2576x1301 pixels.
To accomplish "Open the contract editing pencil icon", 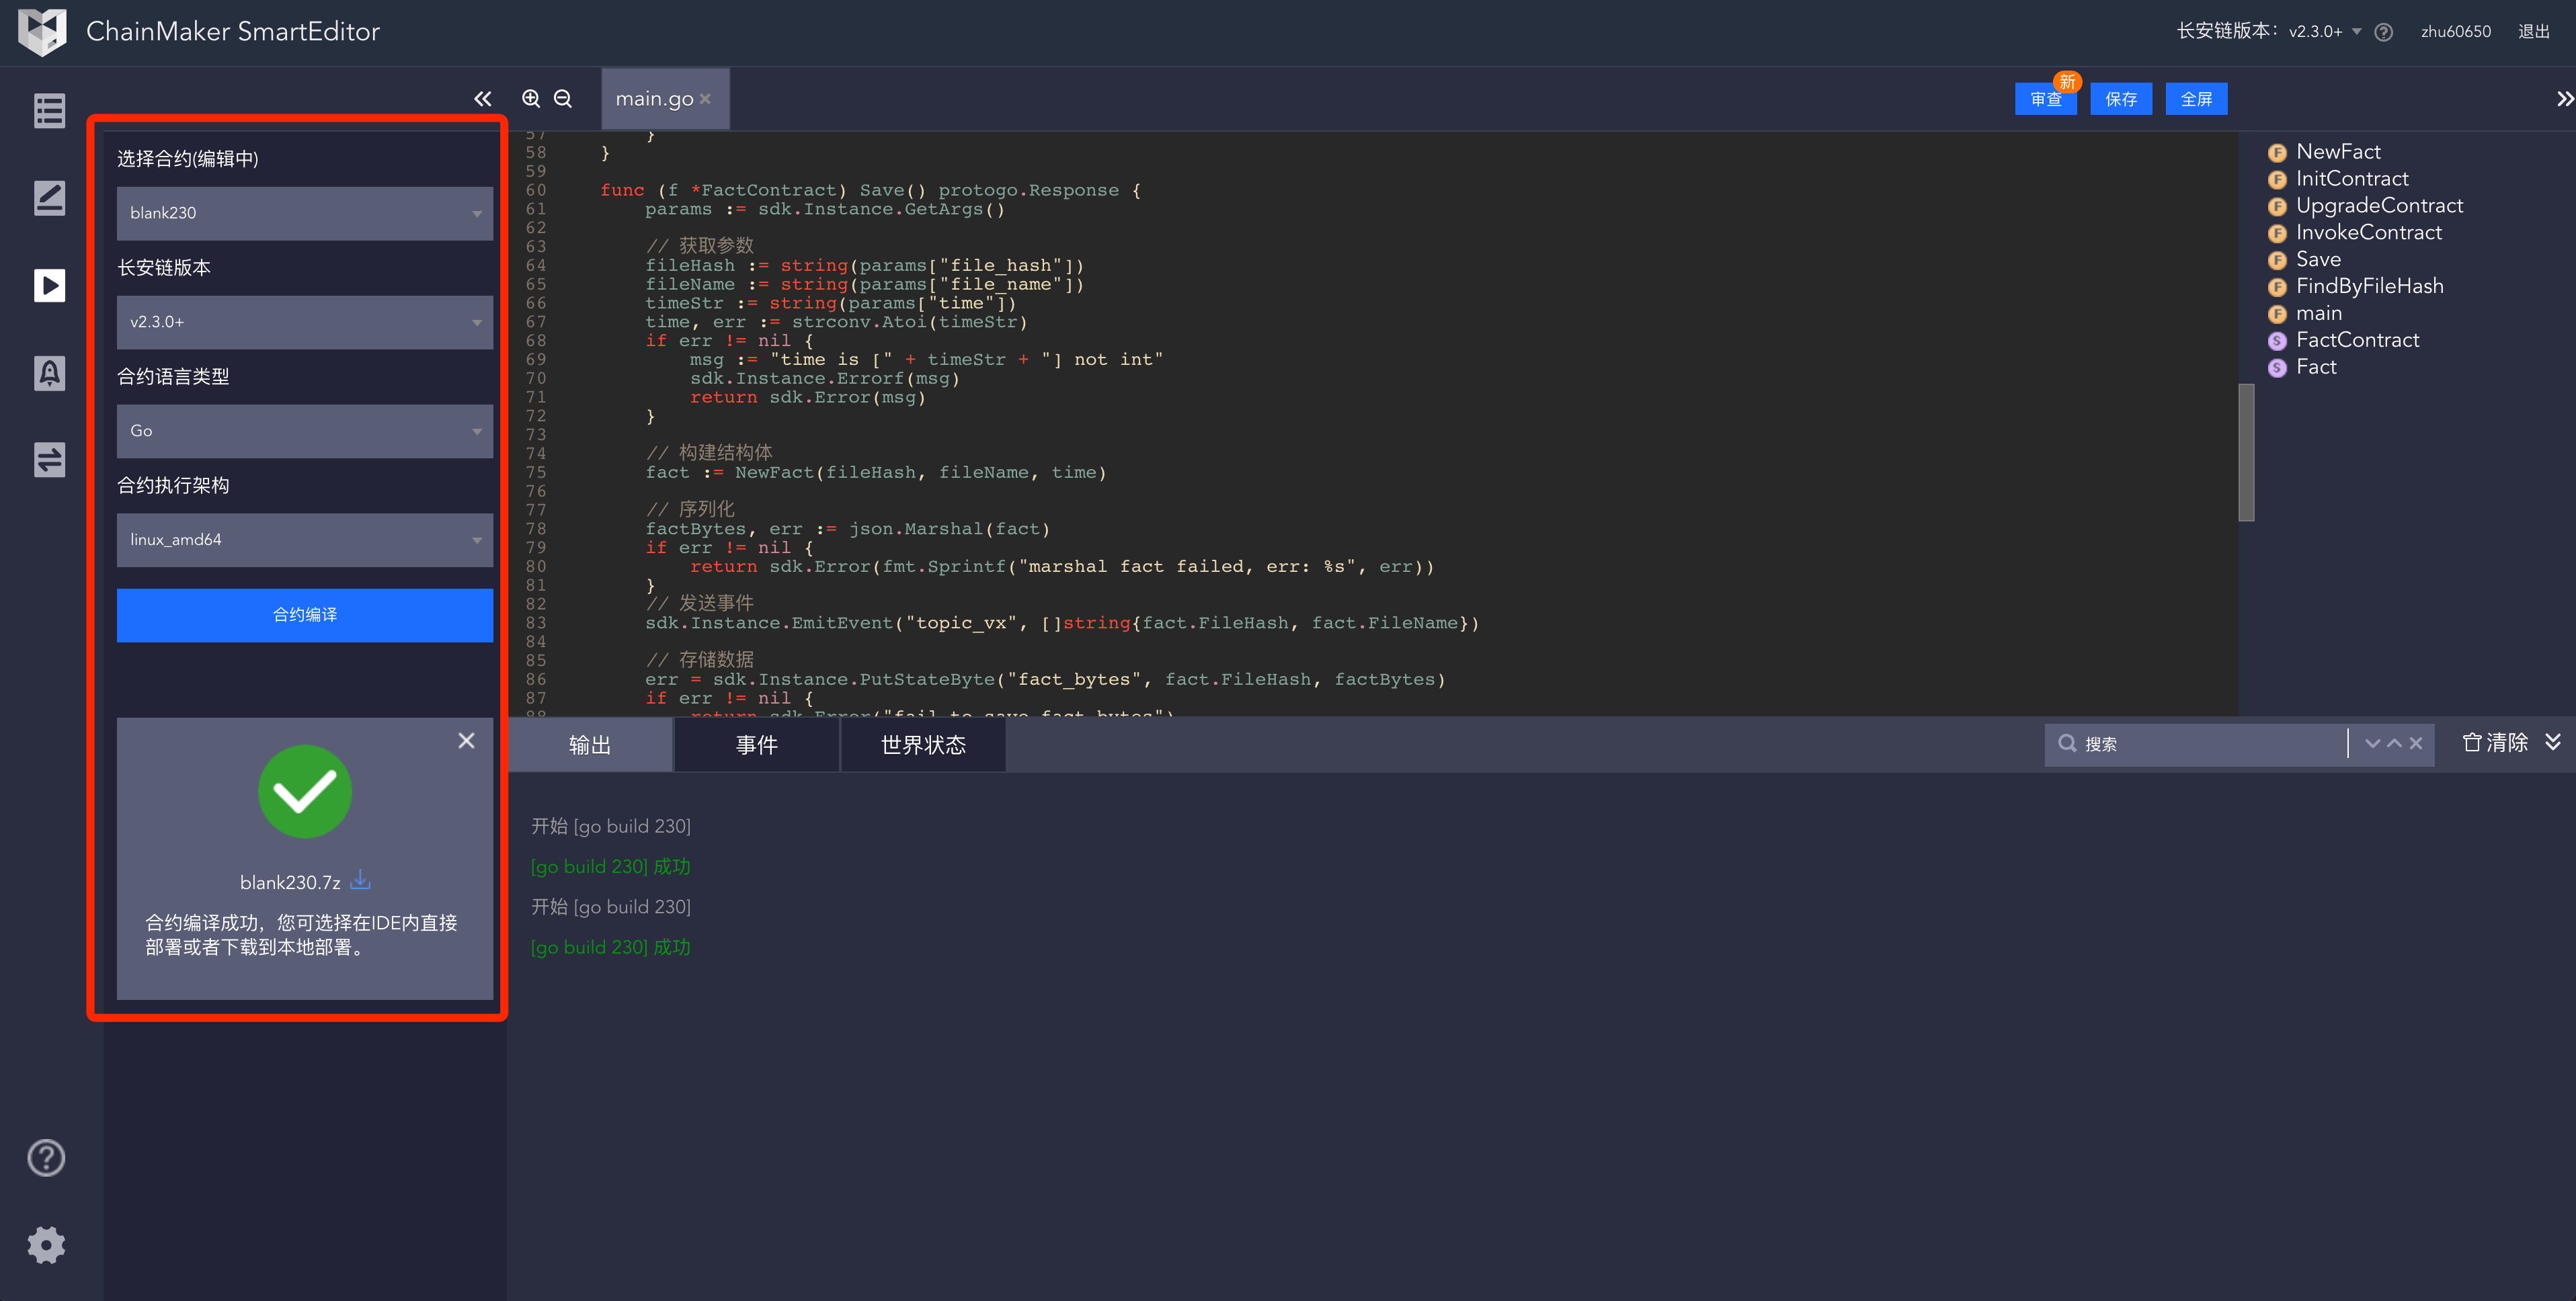I will point(49,198).
